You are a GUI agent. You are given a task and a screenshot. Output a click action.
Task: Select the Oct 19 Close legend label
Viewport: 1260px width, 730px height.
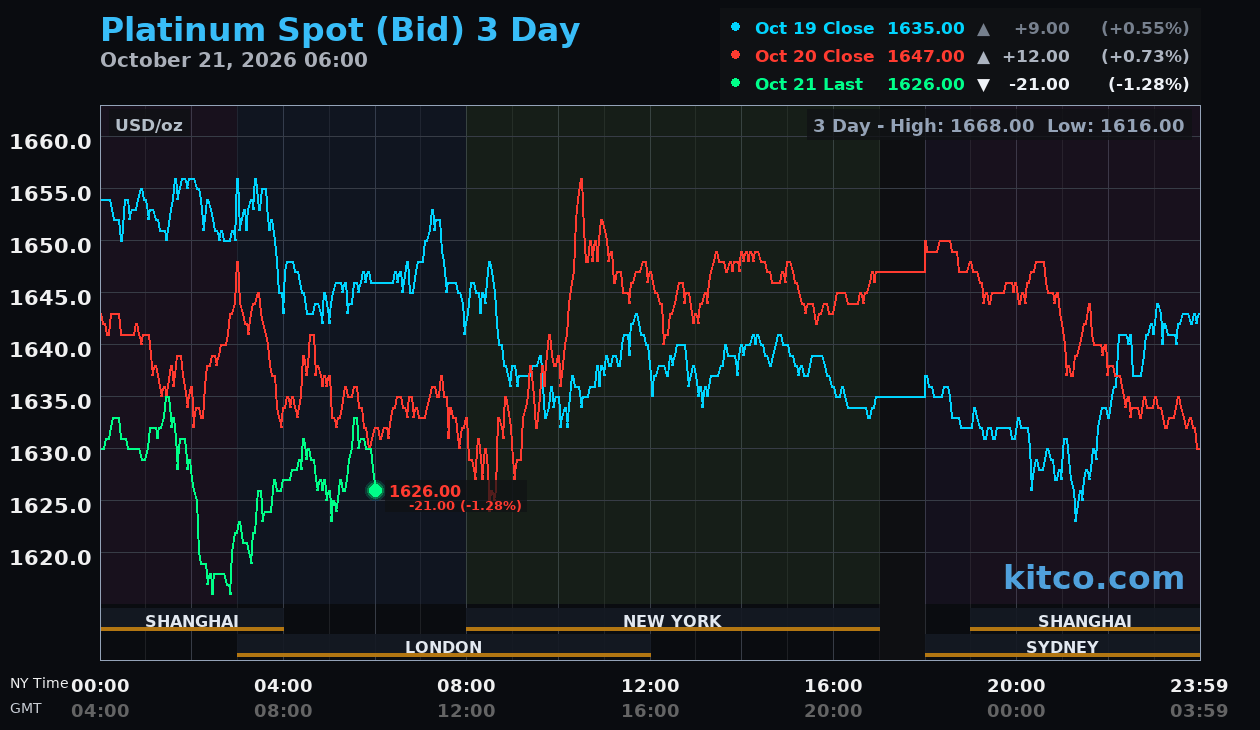click(x=814, y=28)
